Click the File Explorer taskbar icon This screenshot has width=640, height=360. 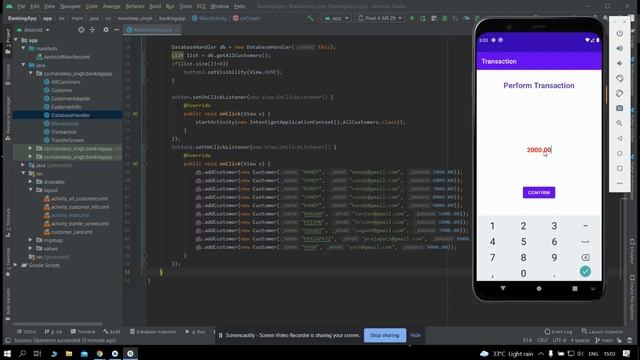(x=69, y=353)
